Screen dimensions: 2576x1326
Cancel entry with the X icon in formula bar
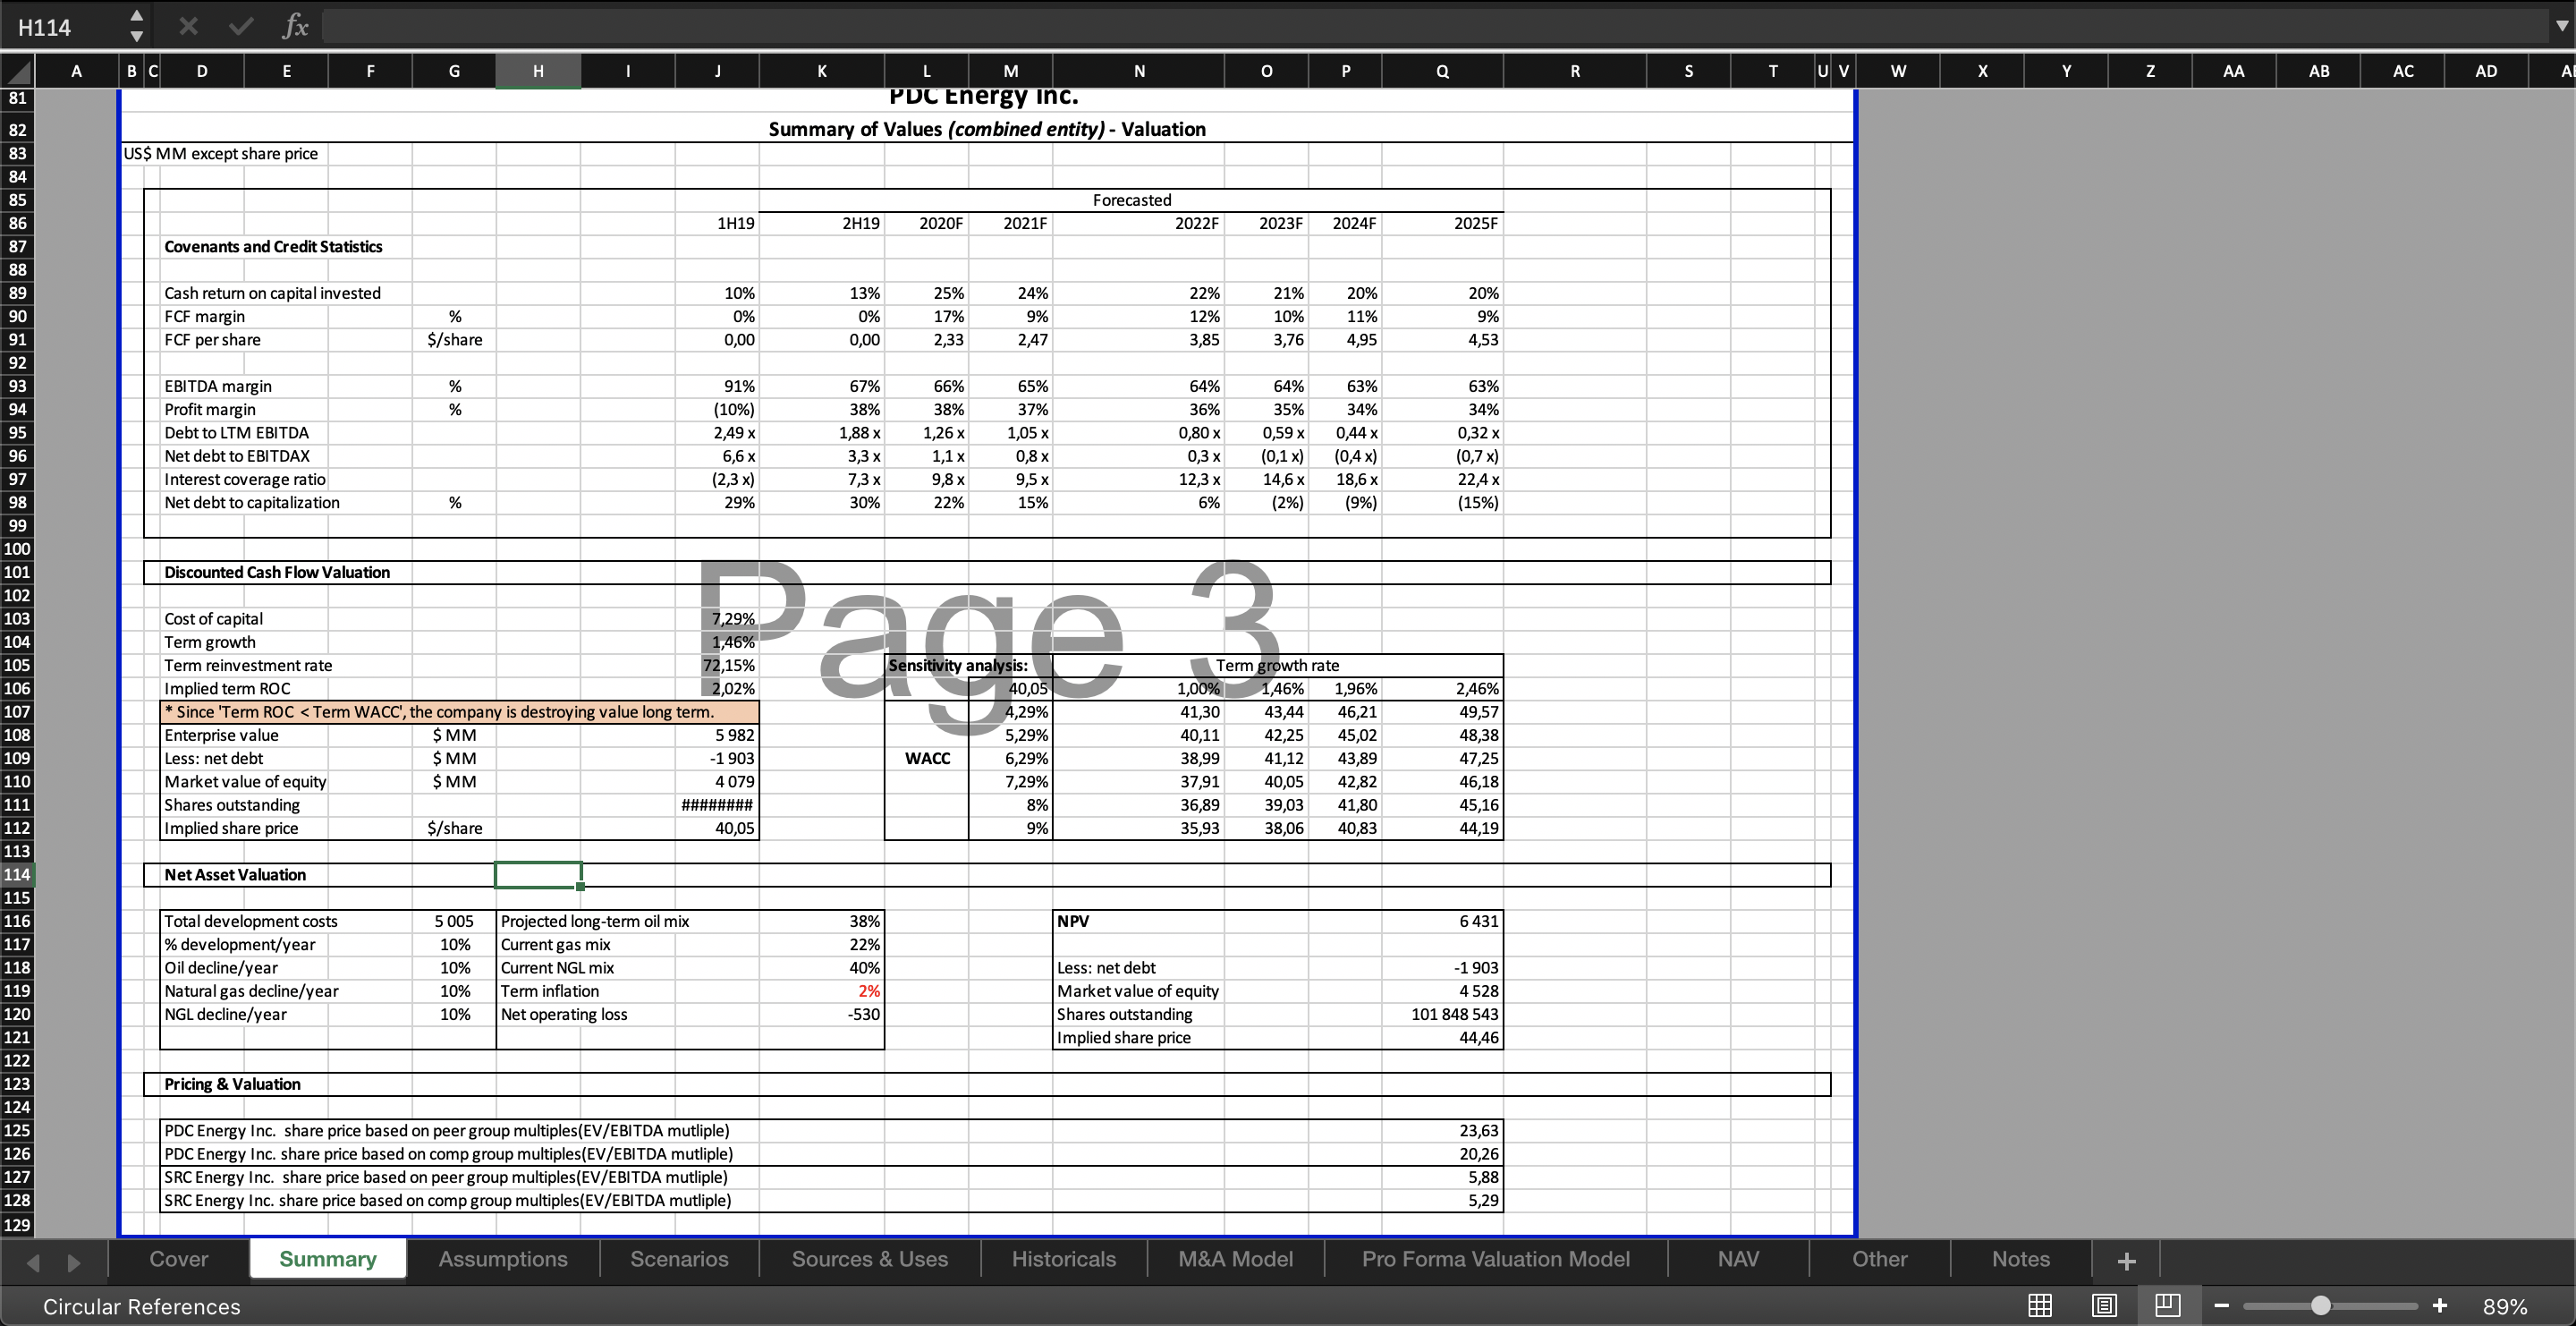click(x=188, y=26)
